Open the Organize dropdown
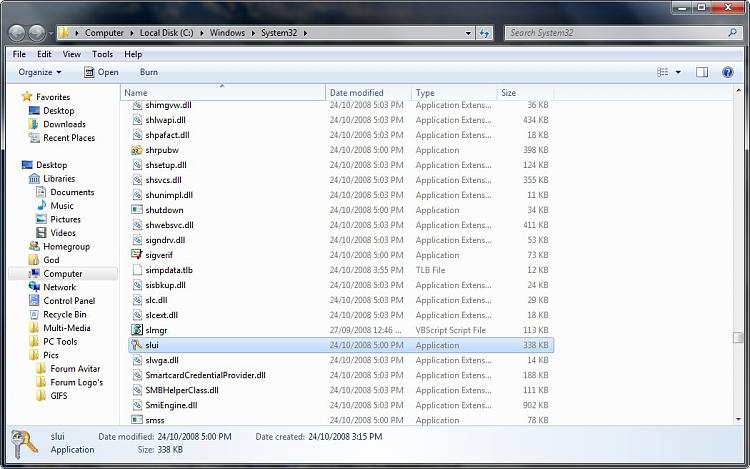 click(x=40, y=72)
